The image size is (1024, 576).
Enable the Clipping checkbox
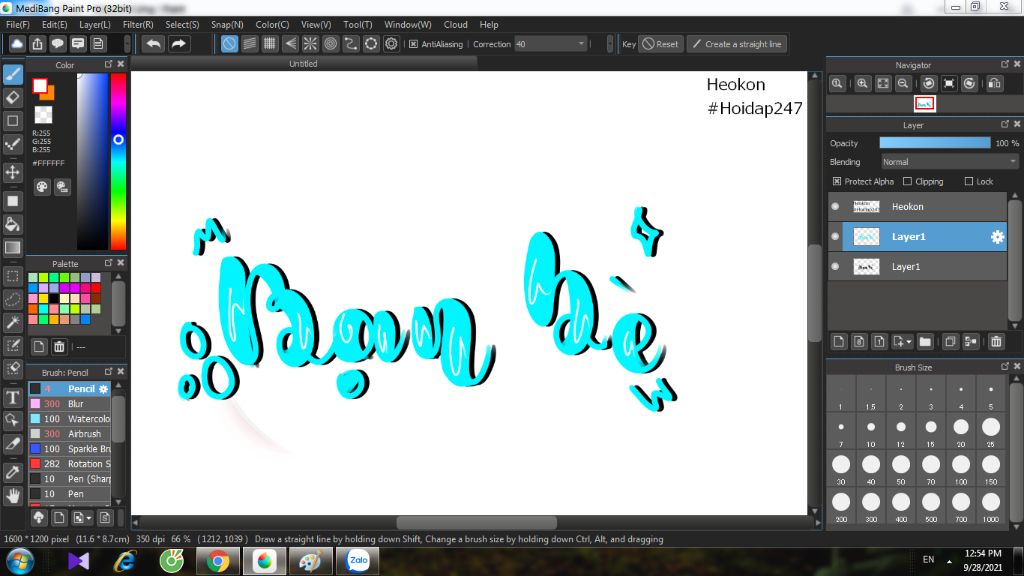907,182
